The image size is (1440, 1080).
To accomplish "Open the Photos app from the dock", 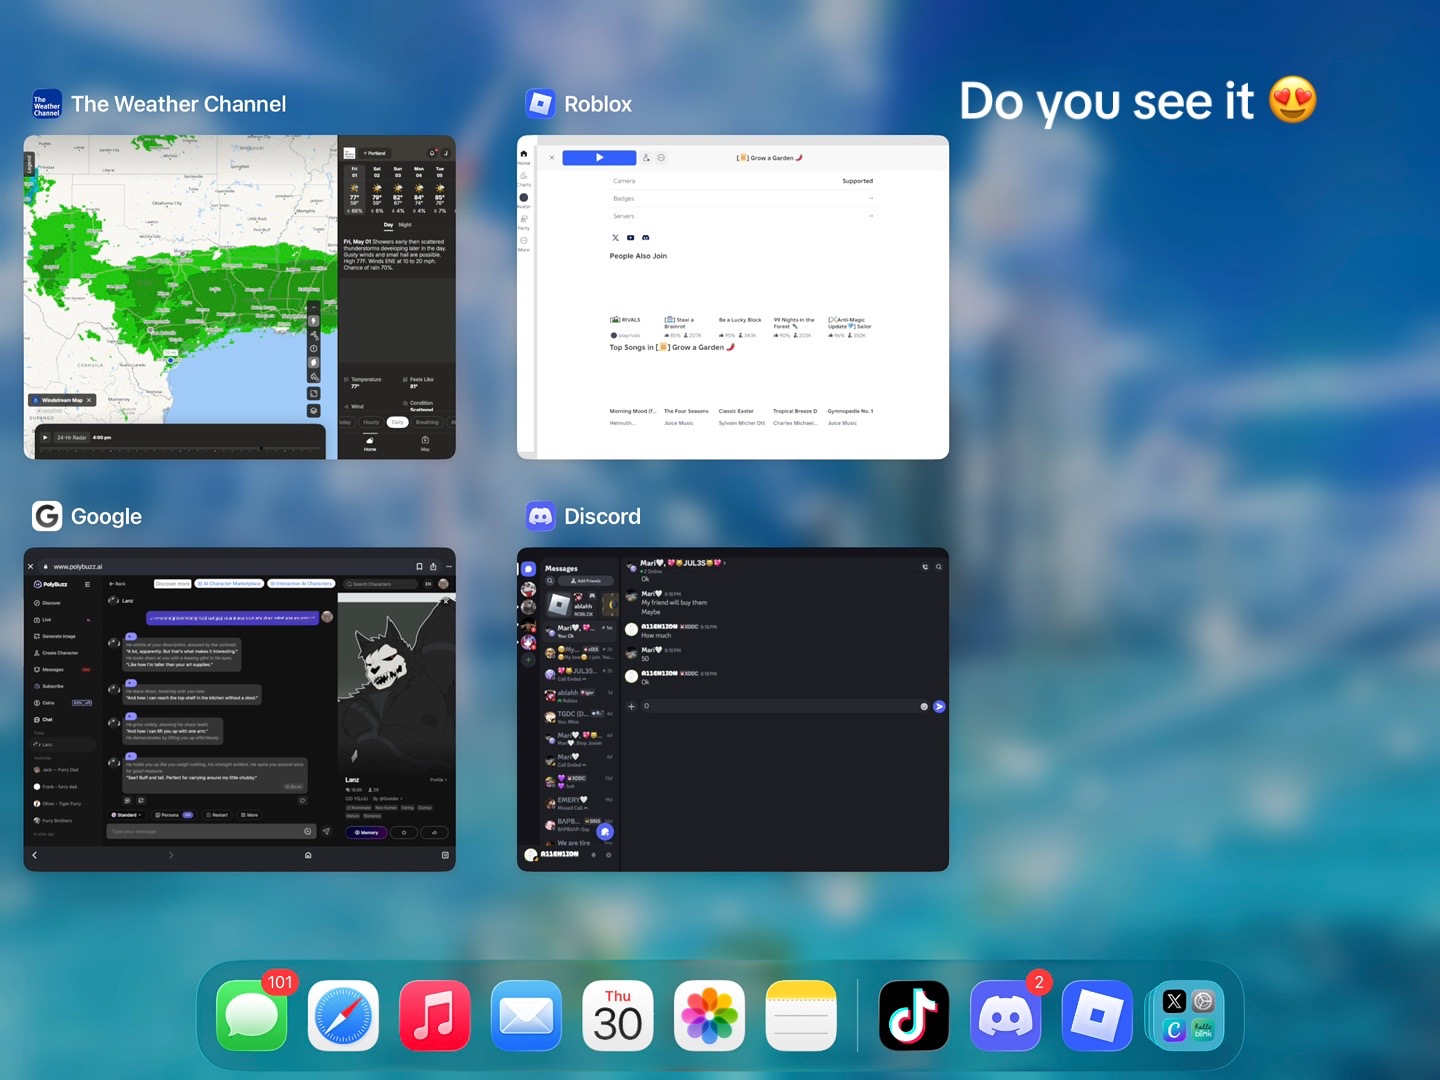I will tap(709, 1016).
